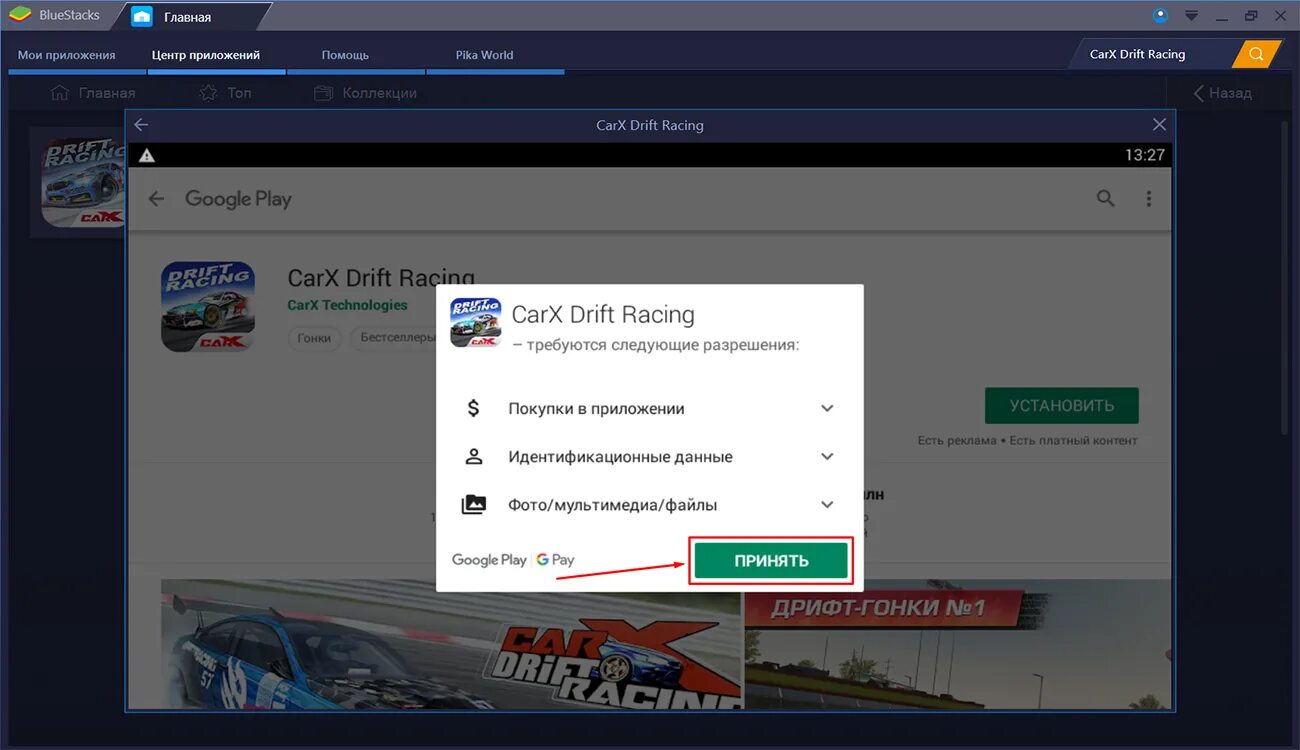Open the Топ section
The width and height of the screenshot is (1300, 750).
(225, 93)
